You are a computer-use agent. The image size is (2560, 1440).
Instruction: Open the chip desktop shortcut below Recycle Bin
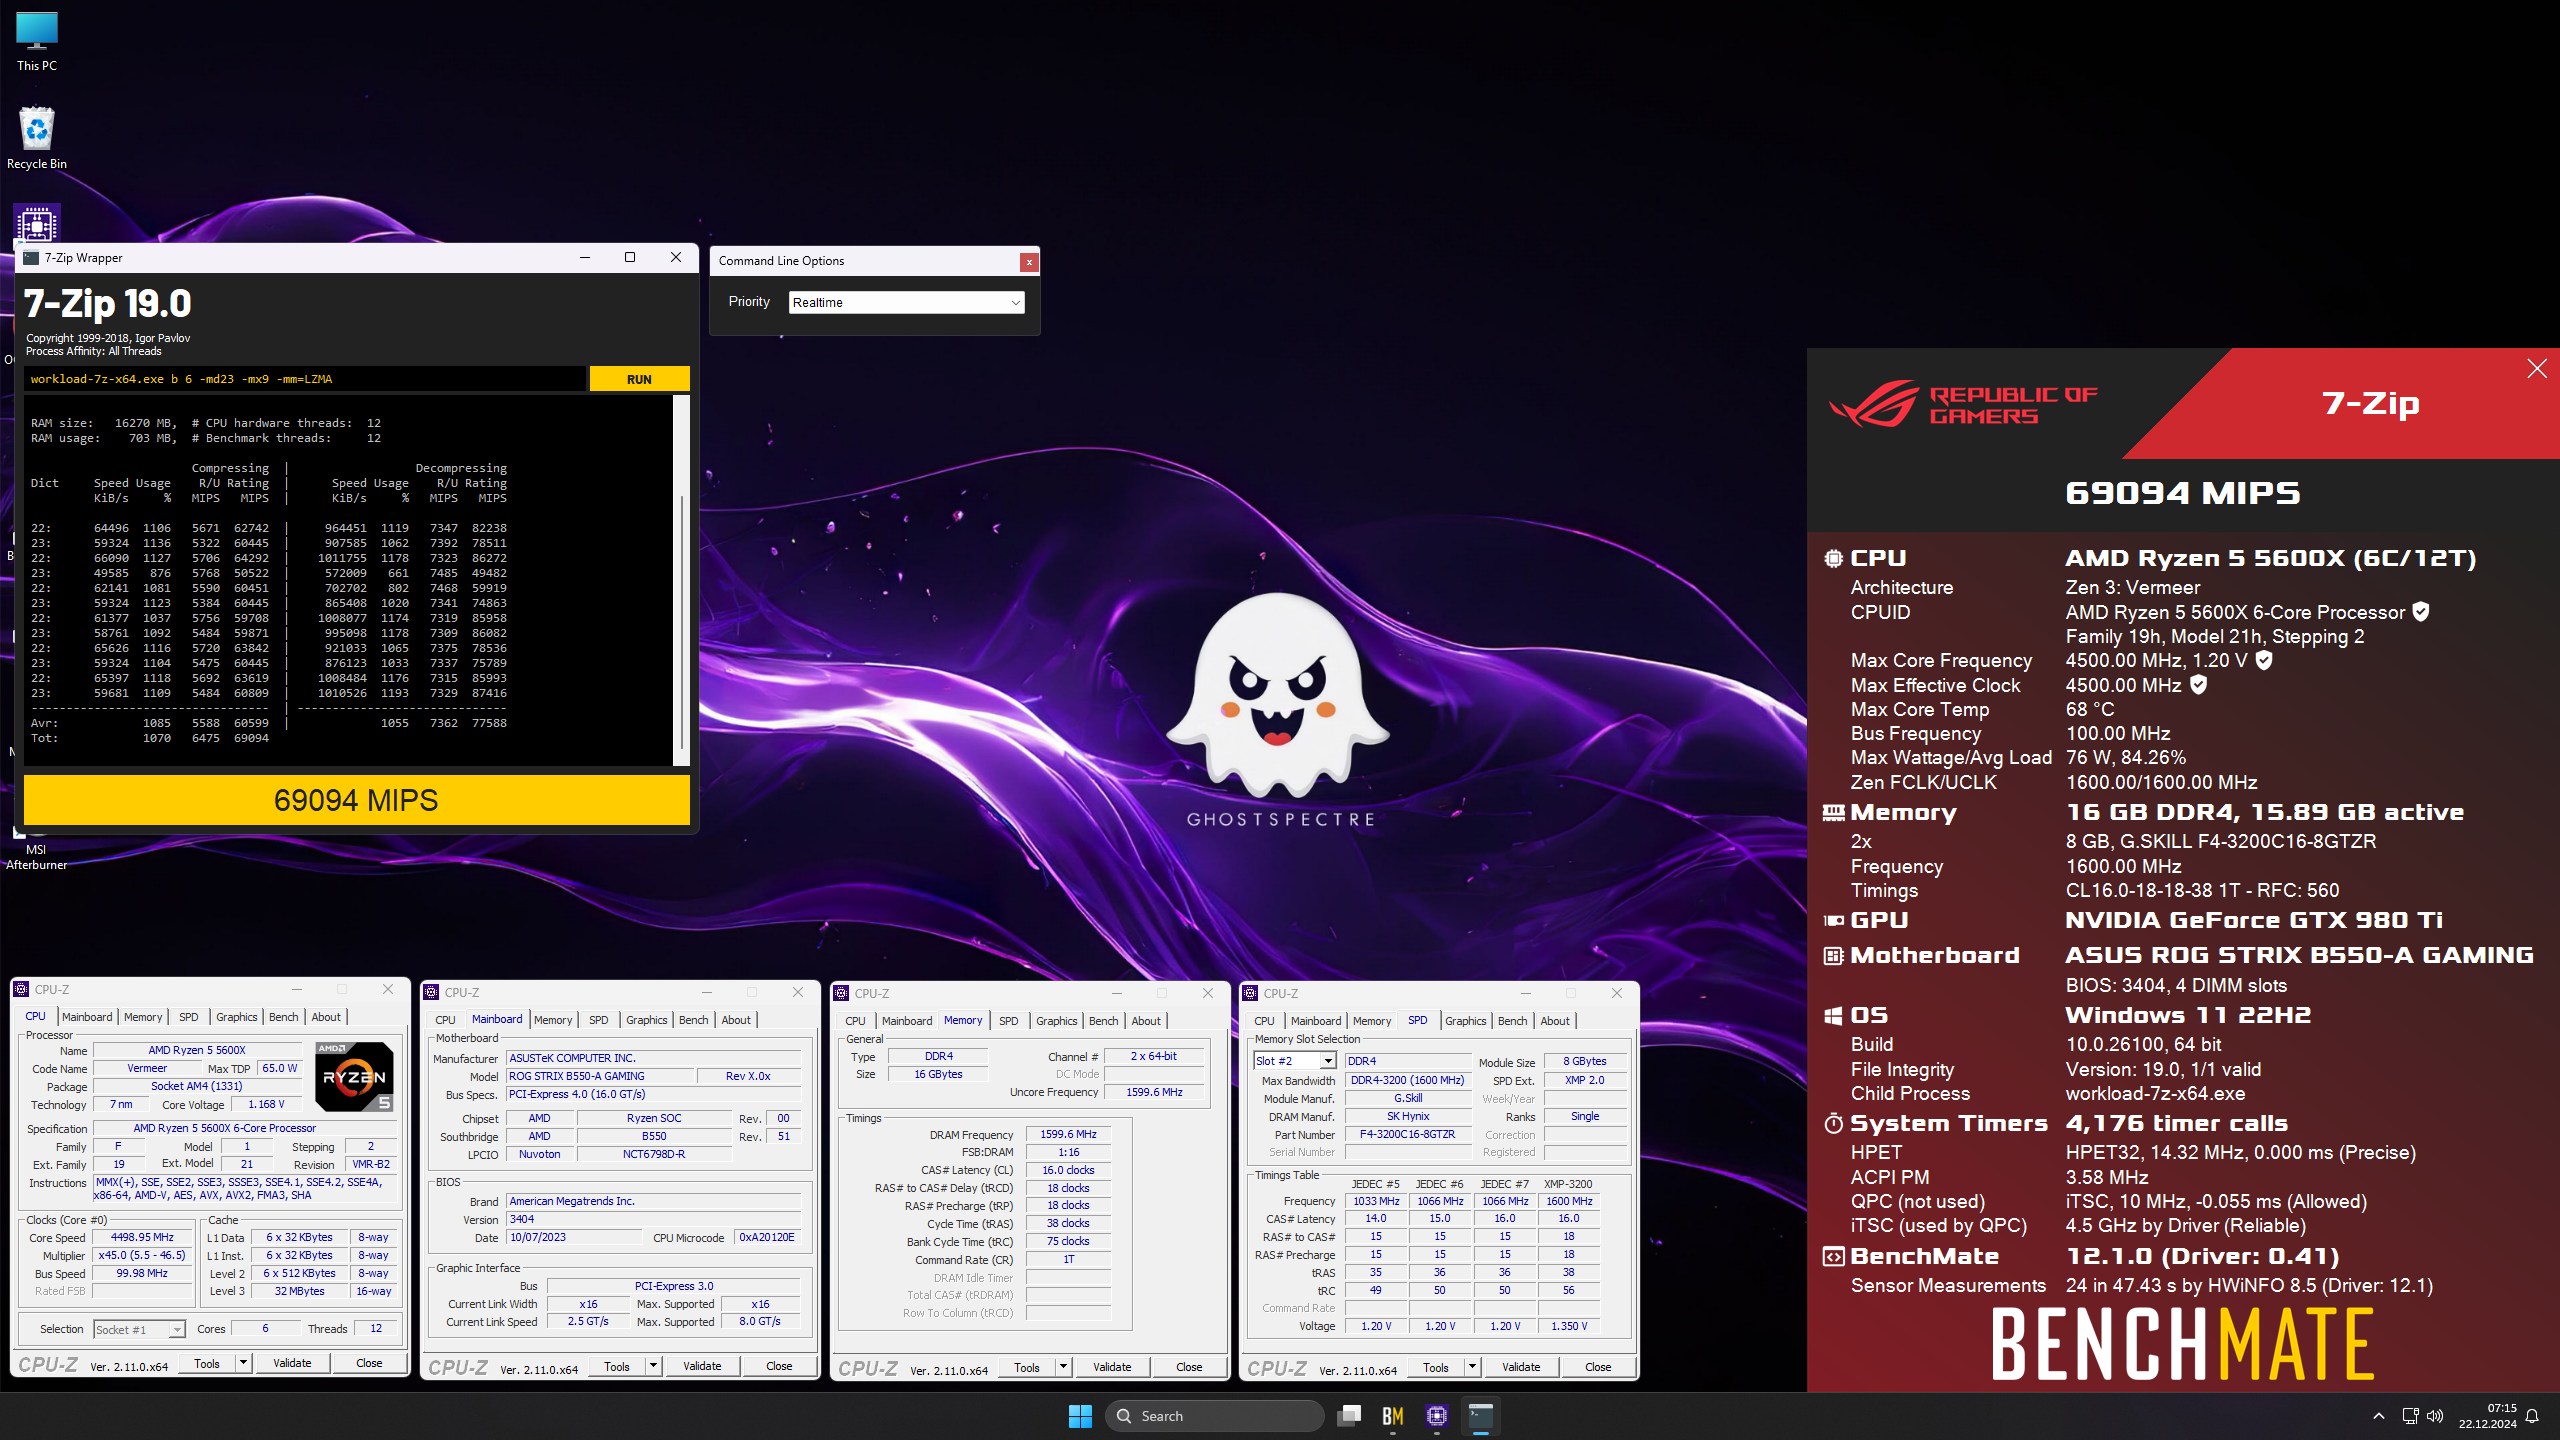37,224
